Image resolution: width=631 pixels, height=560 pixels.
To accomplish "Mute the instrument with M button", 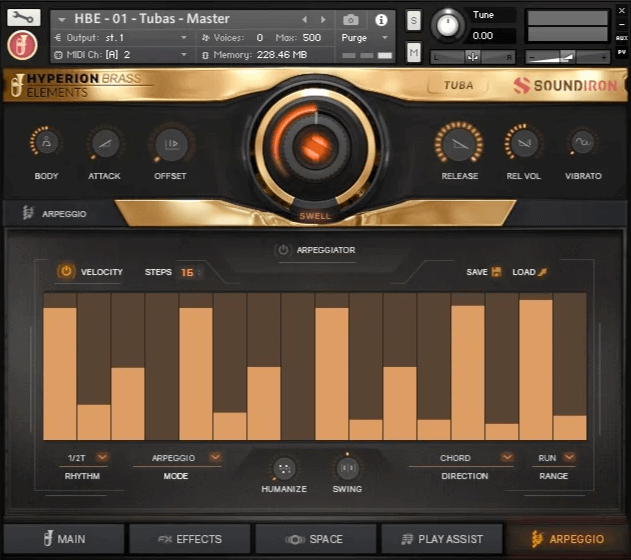I will (x=414, y=52).
